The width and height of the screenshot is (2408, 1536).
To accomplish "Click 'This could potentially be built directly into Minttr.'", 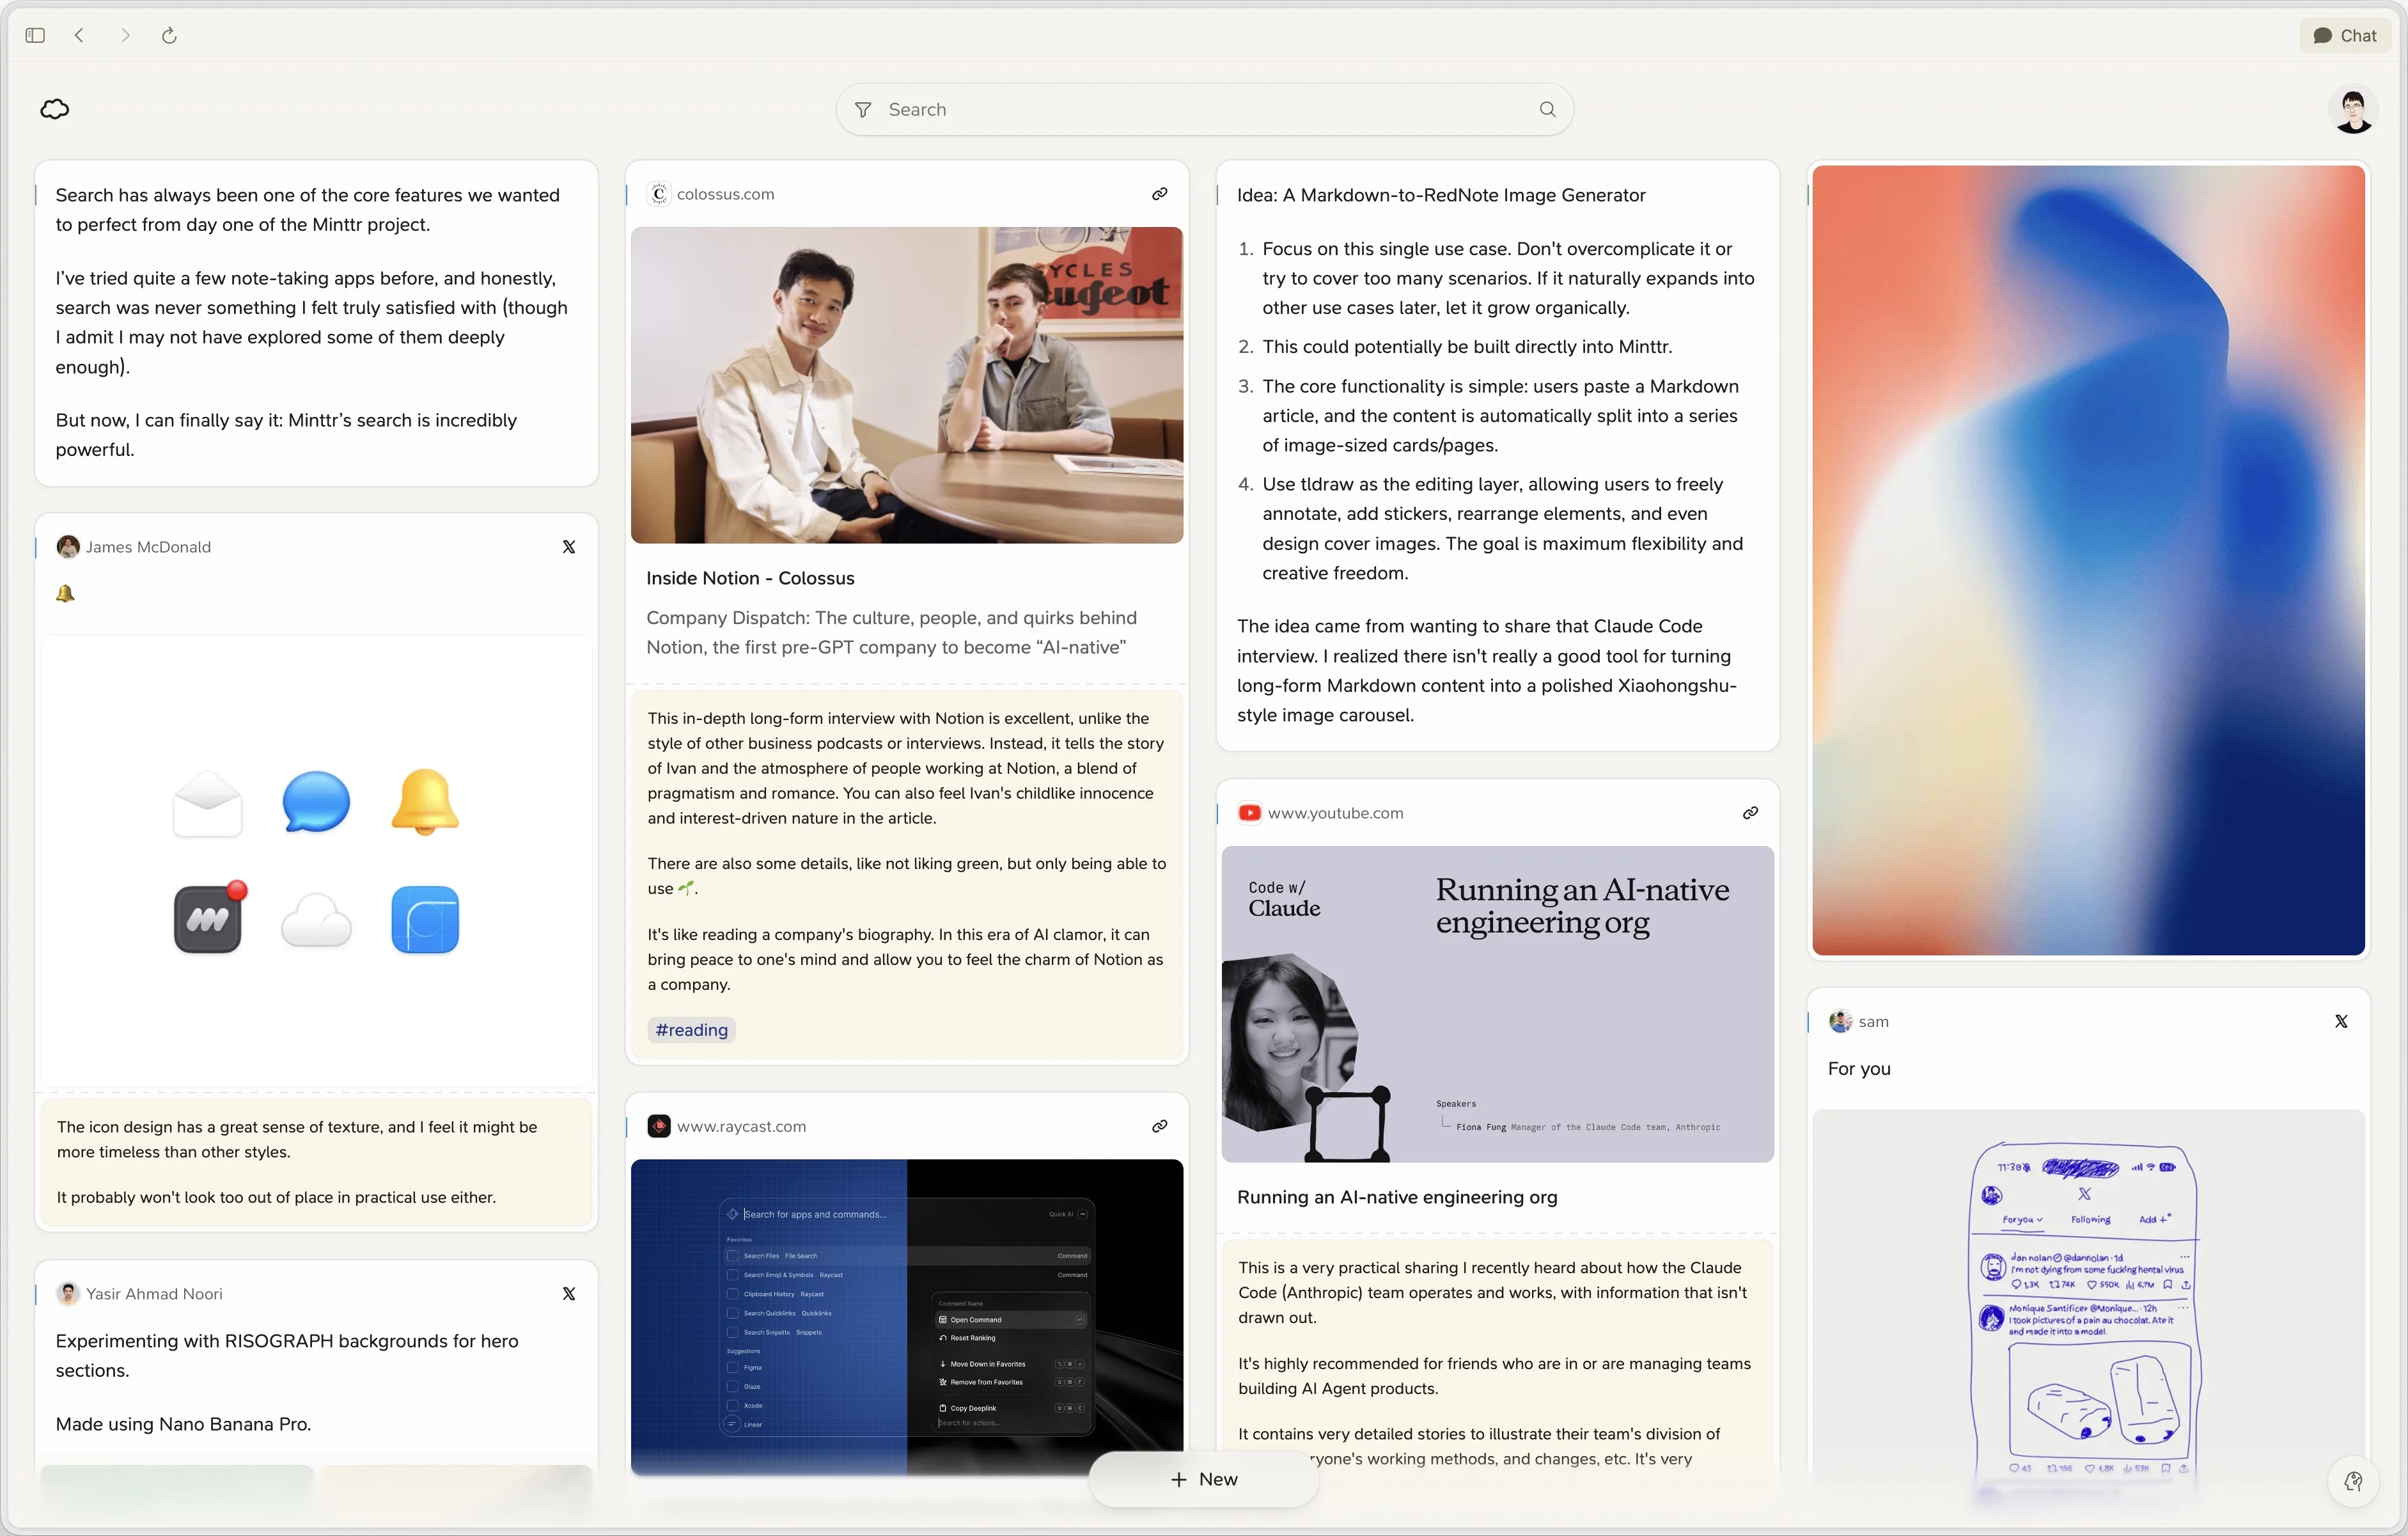I will 1467,347.
